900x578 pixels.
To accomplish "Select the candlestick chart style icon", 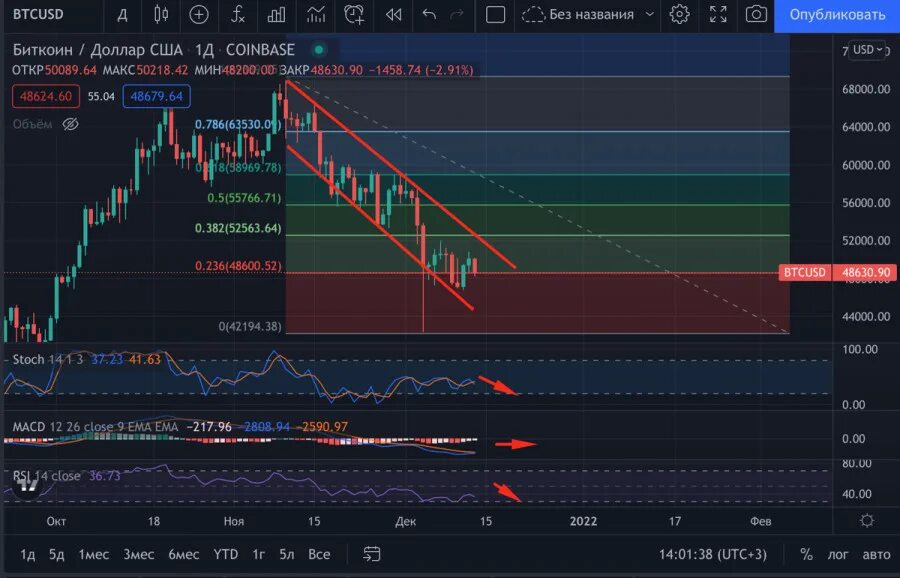I will pos(160,15).
